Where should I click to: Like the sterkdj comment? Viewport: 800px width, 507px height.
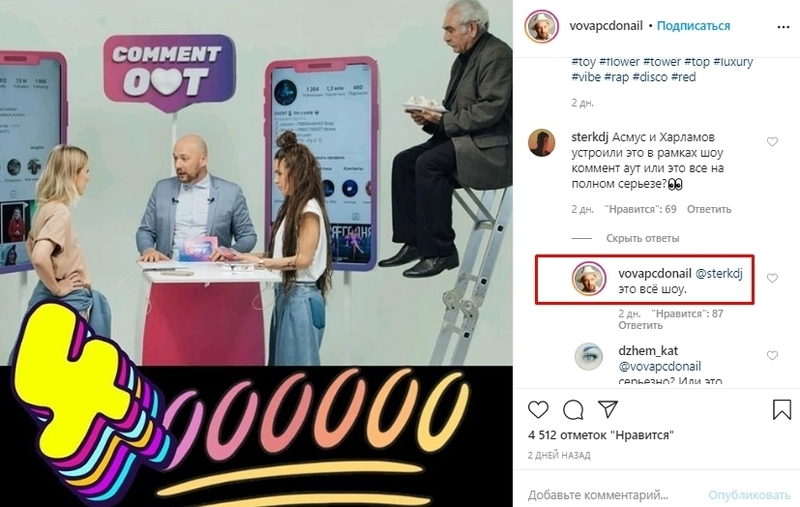[x=772, y=142]
